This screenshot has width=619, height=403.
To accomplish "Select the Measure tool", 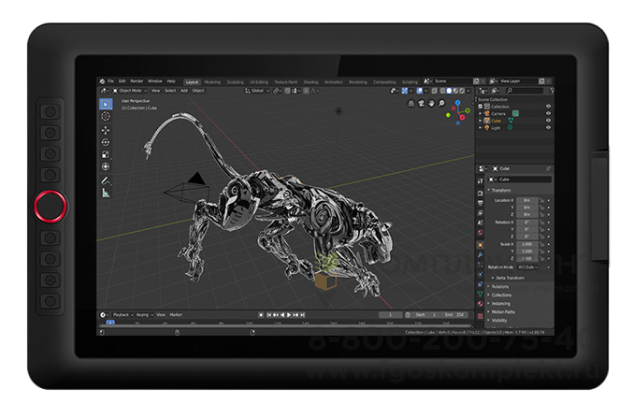I will (x=106, y=194).
